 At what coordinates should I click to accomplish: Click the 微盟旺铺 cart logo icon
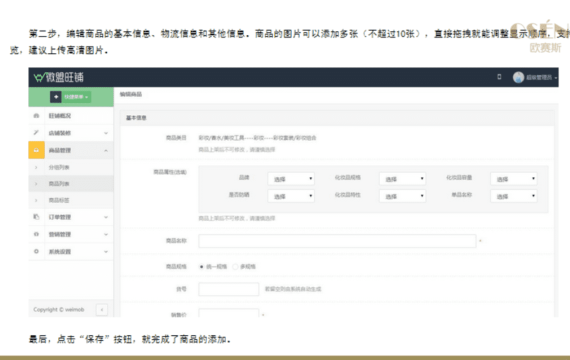click(x=39, y=77)
